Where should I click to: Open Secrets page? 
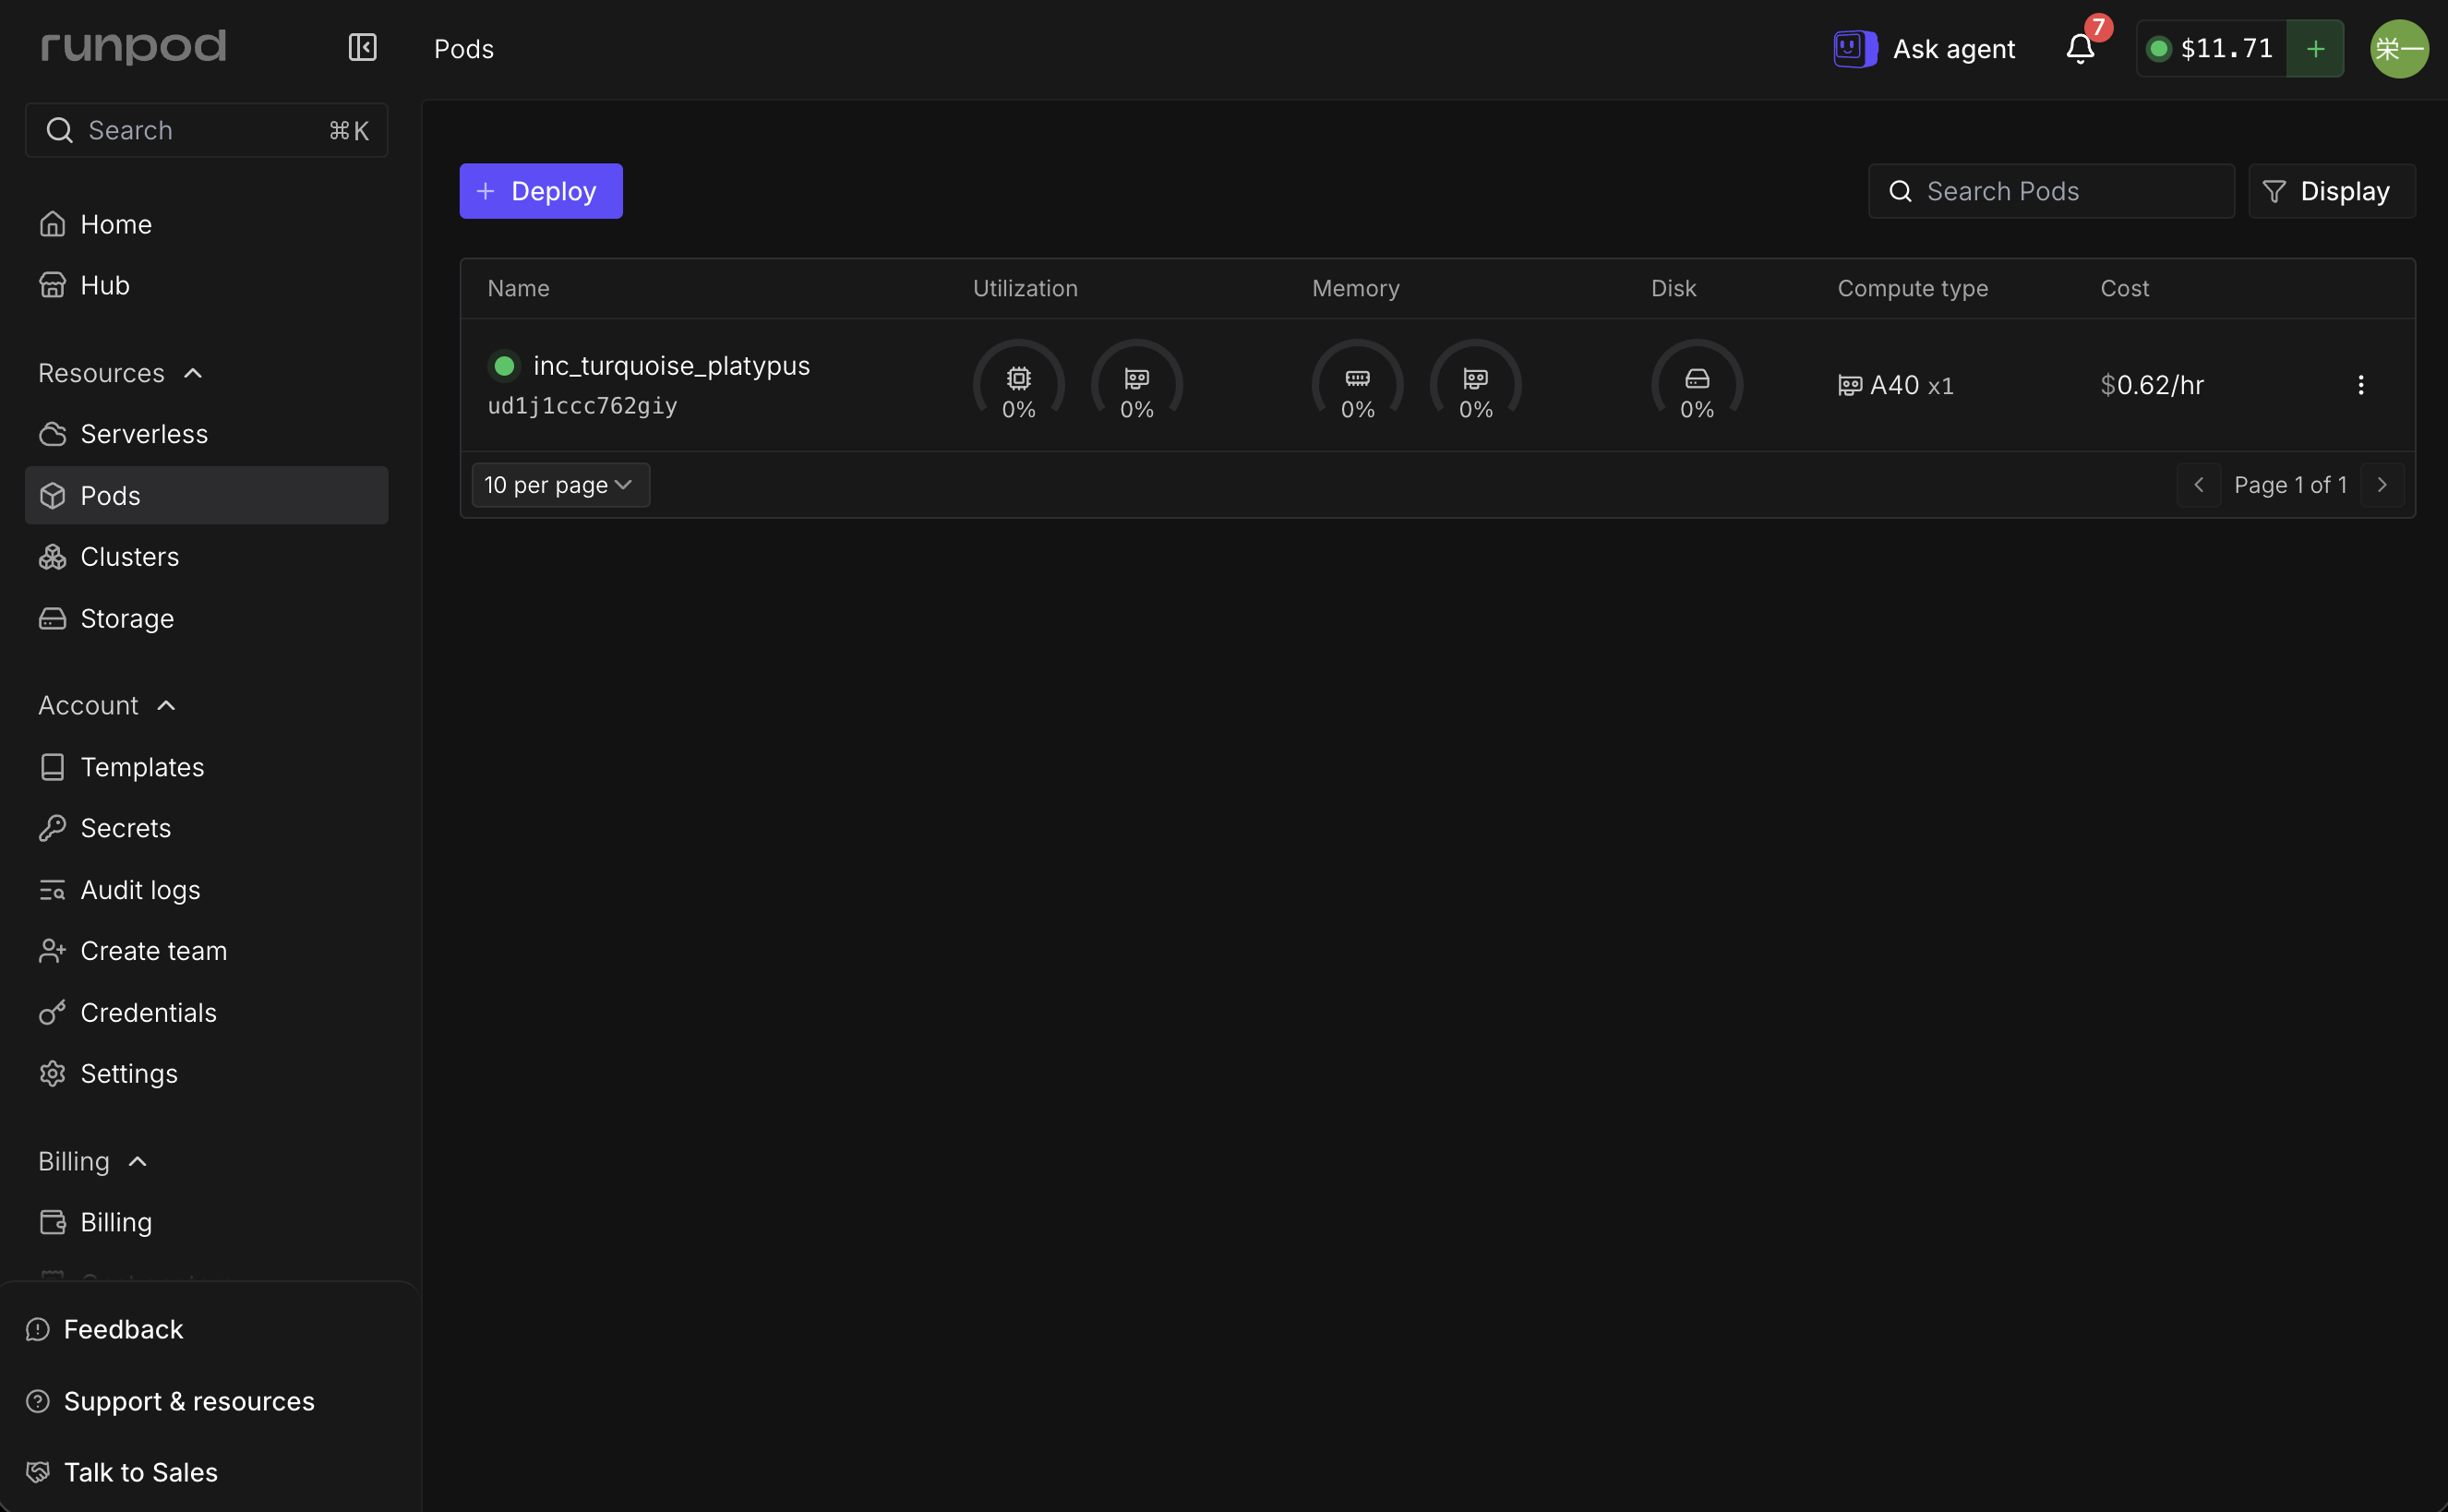pos(206,828)
